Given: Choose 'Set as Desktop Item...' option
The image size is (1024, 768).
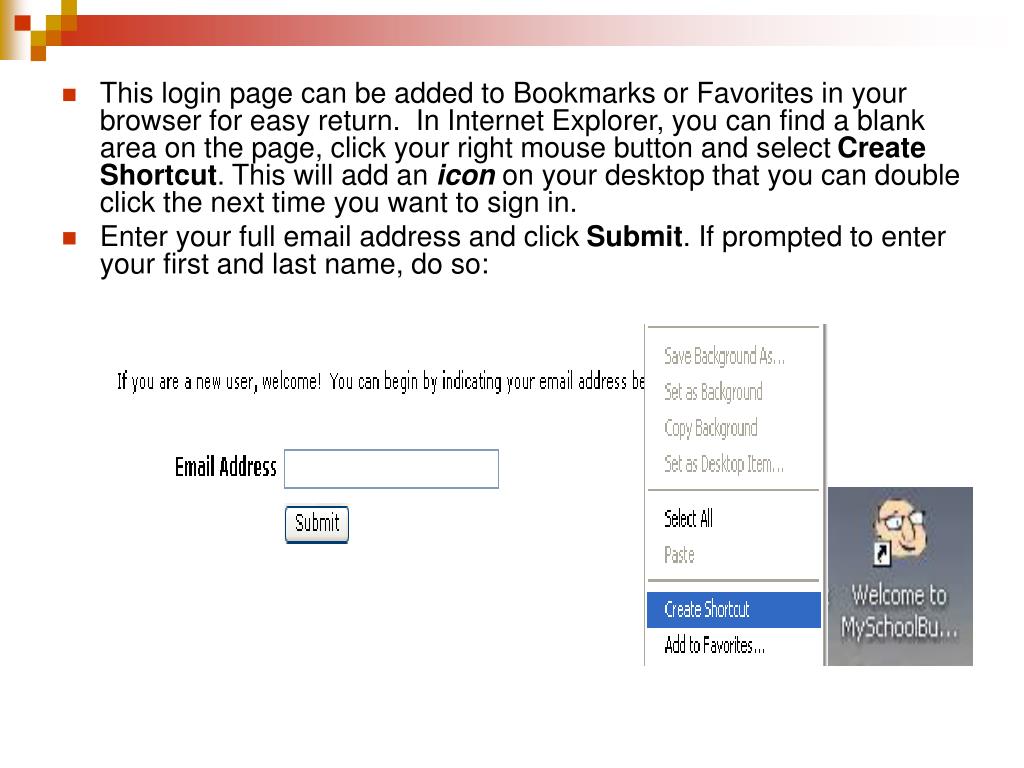Looking at the screenshot, I should point(723,464).
